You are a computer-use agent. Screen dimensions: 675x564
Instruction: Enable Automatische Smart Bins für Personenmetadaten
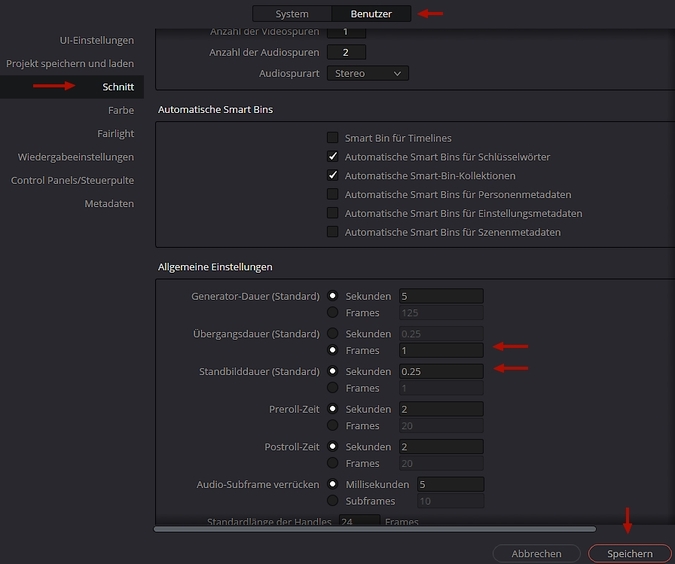[333, 194]
